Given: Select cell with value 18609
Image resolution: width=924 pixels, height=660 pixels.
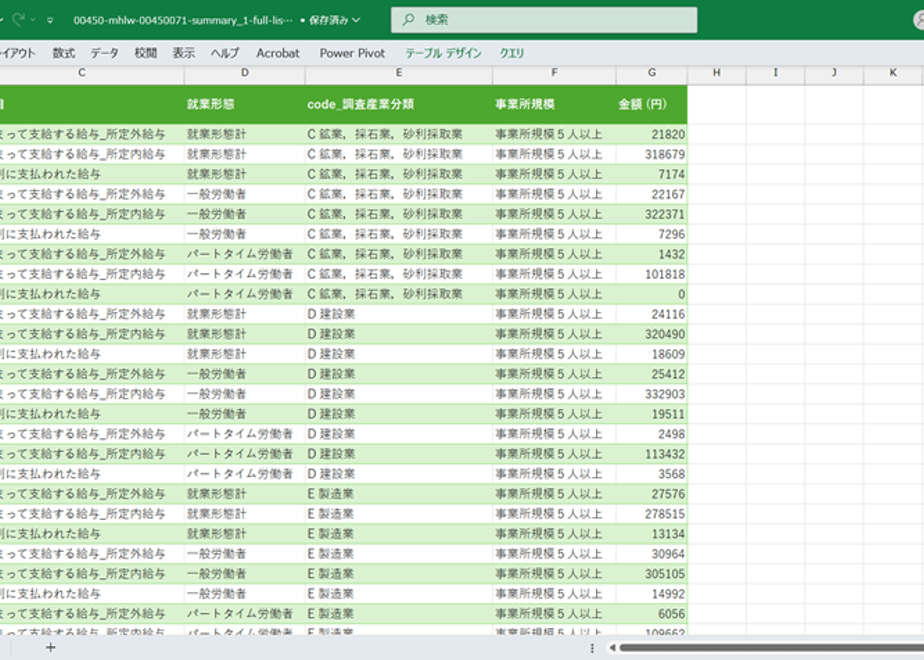Looking at the screenshot, I should (x=652, y=354).
